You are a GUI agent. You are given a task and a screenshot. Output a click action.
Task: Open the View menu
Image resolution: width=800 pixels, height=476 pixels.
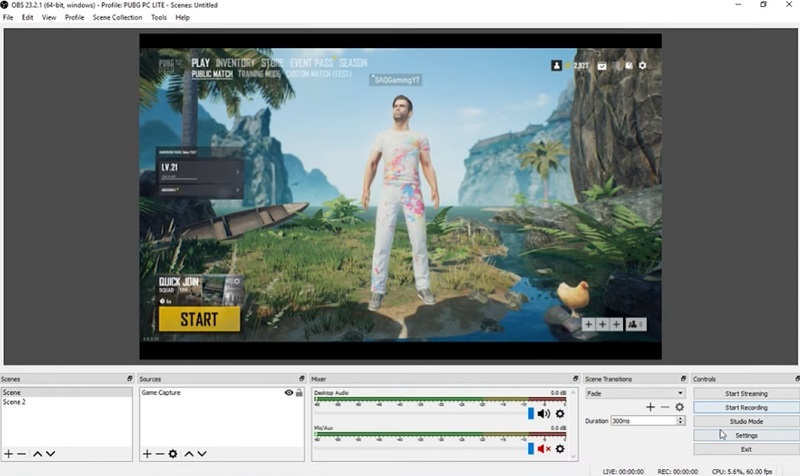point(49,17)
